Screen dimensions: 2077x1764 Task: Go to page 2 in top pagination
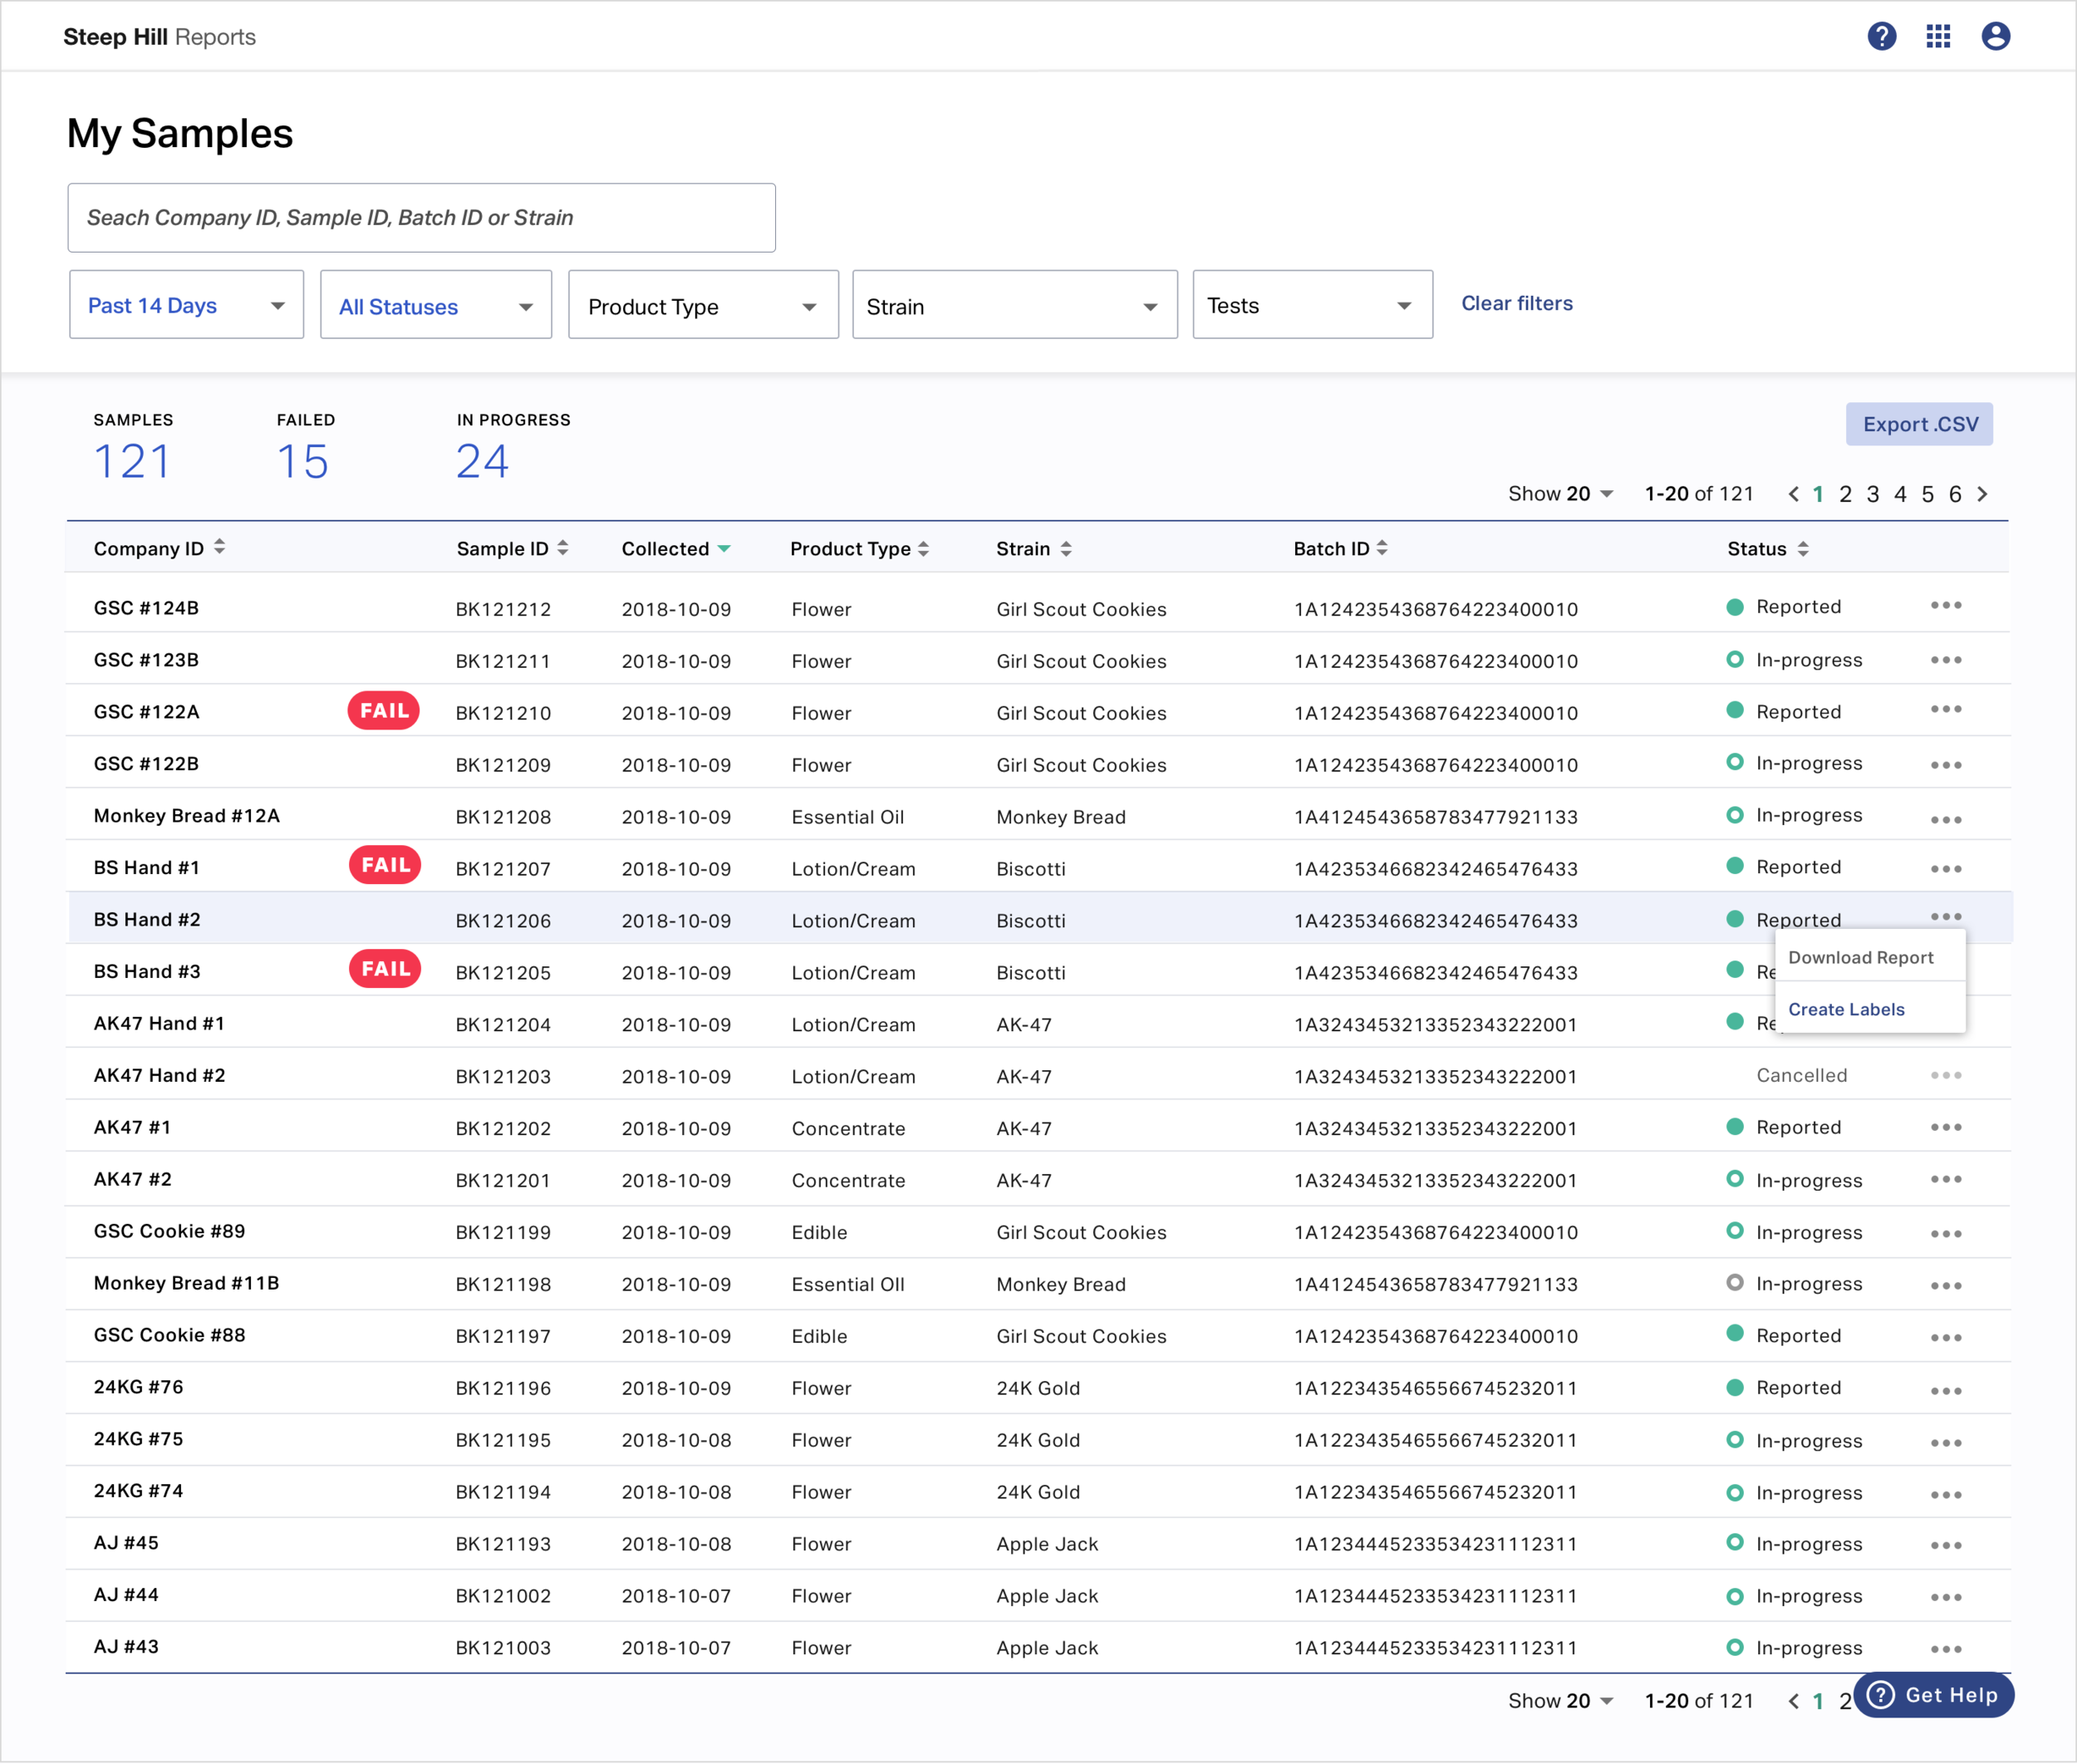pos(1845,494)
